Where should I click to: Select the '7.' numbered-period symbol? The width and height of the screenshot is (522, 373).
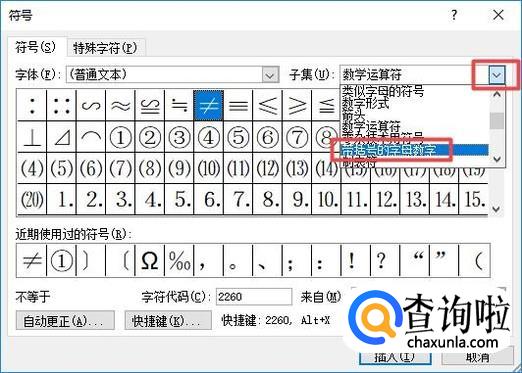238,200
